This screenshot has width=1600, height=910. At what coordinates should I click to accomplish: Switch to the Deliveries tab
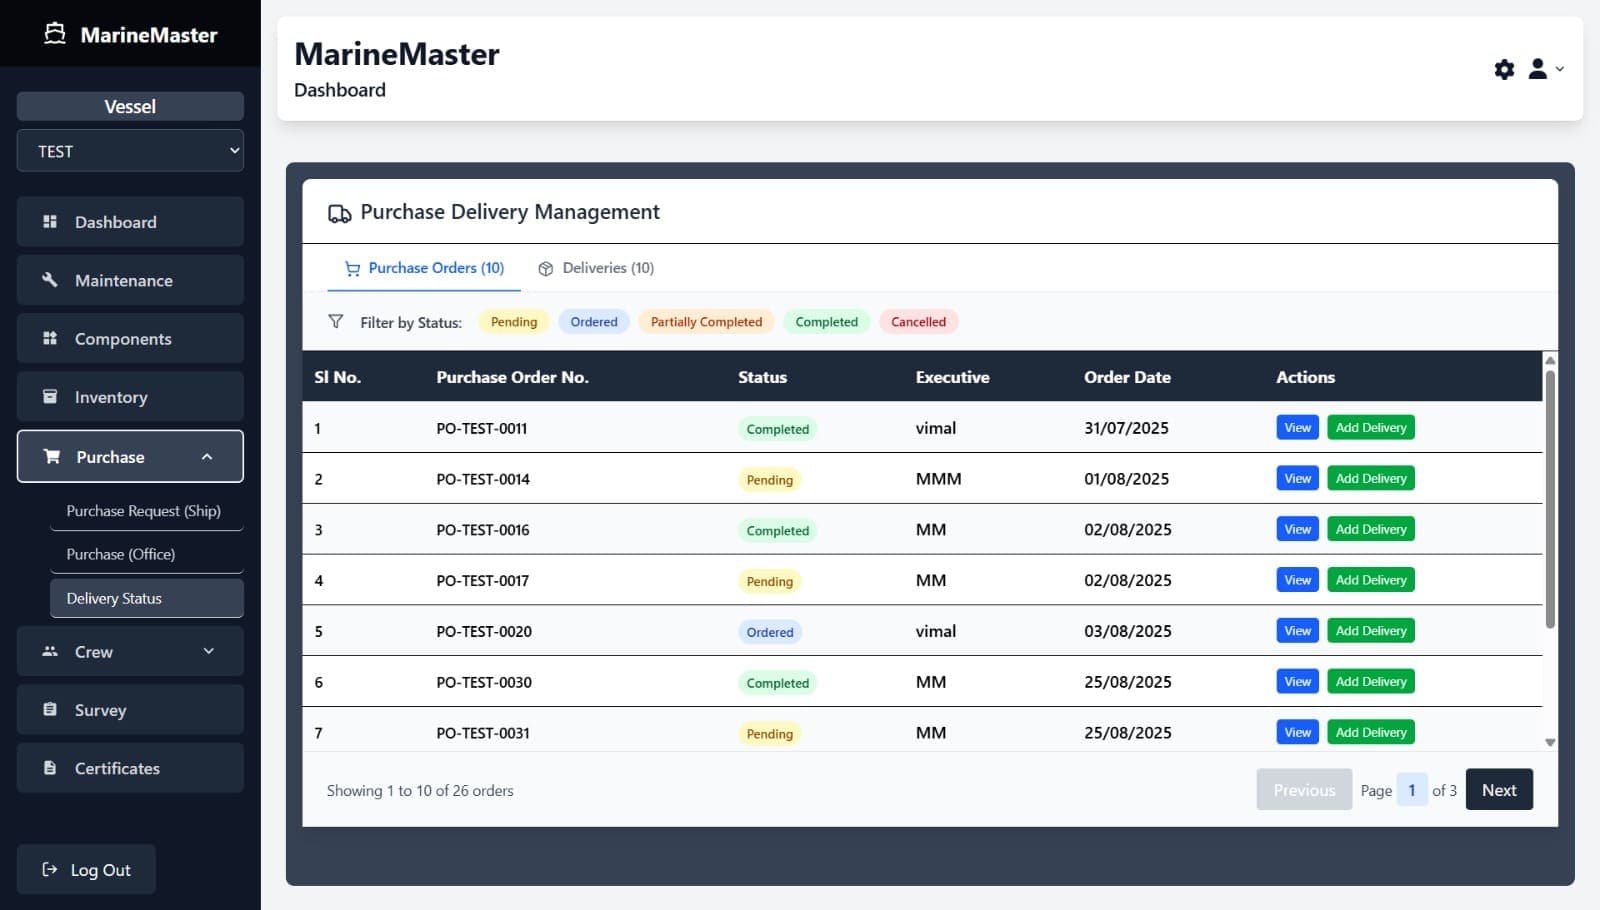tap(596, 268)
